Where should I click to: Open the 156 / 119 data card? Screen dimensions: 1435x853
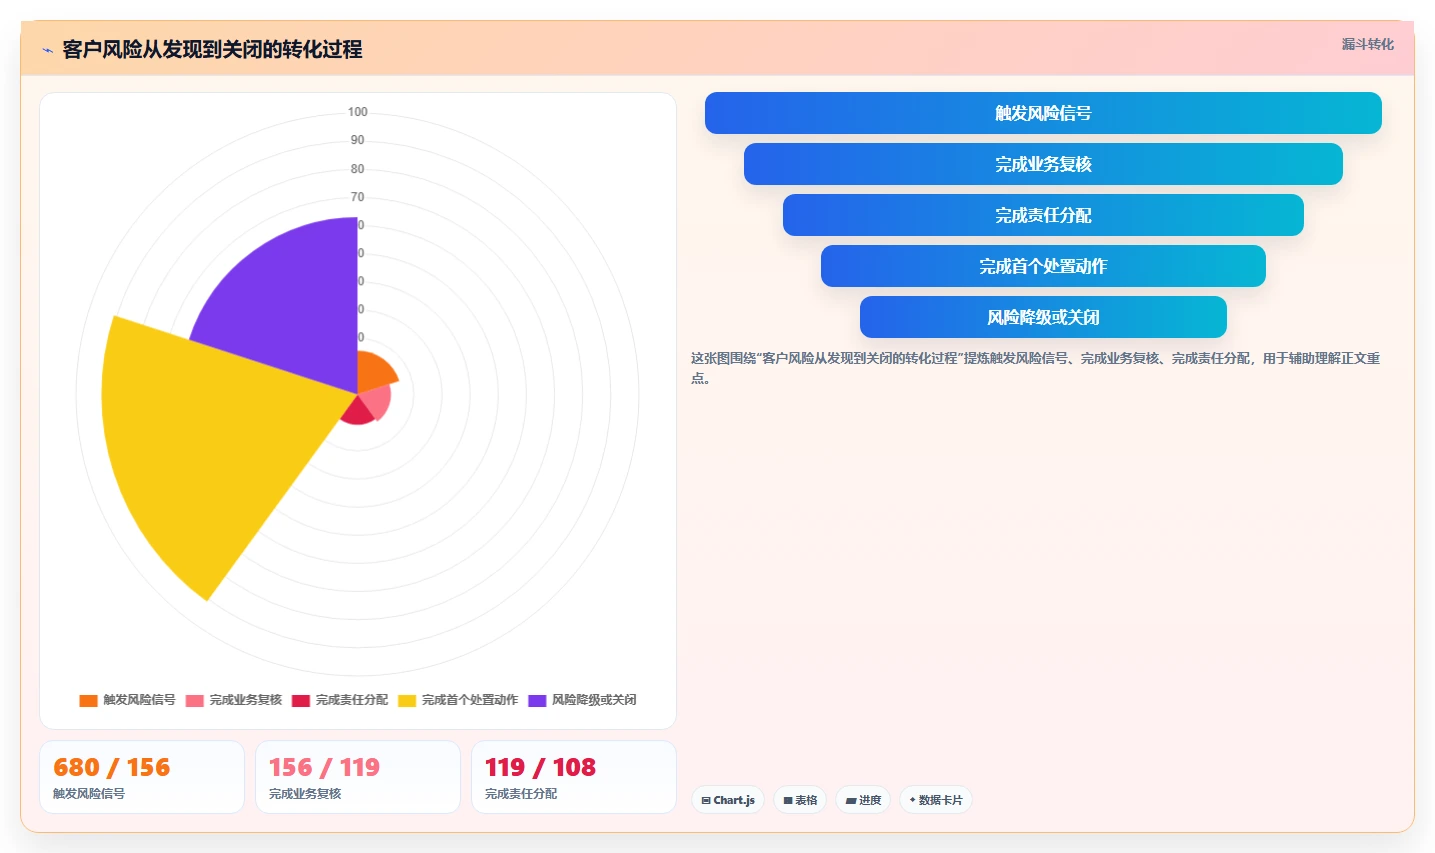358,777
